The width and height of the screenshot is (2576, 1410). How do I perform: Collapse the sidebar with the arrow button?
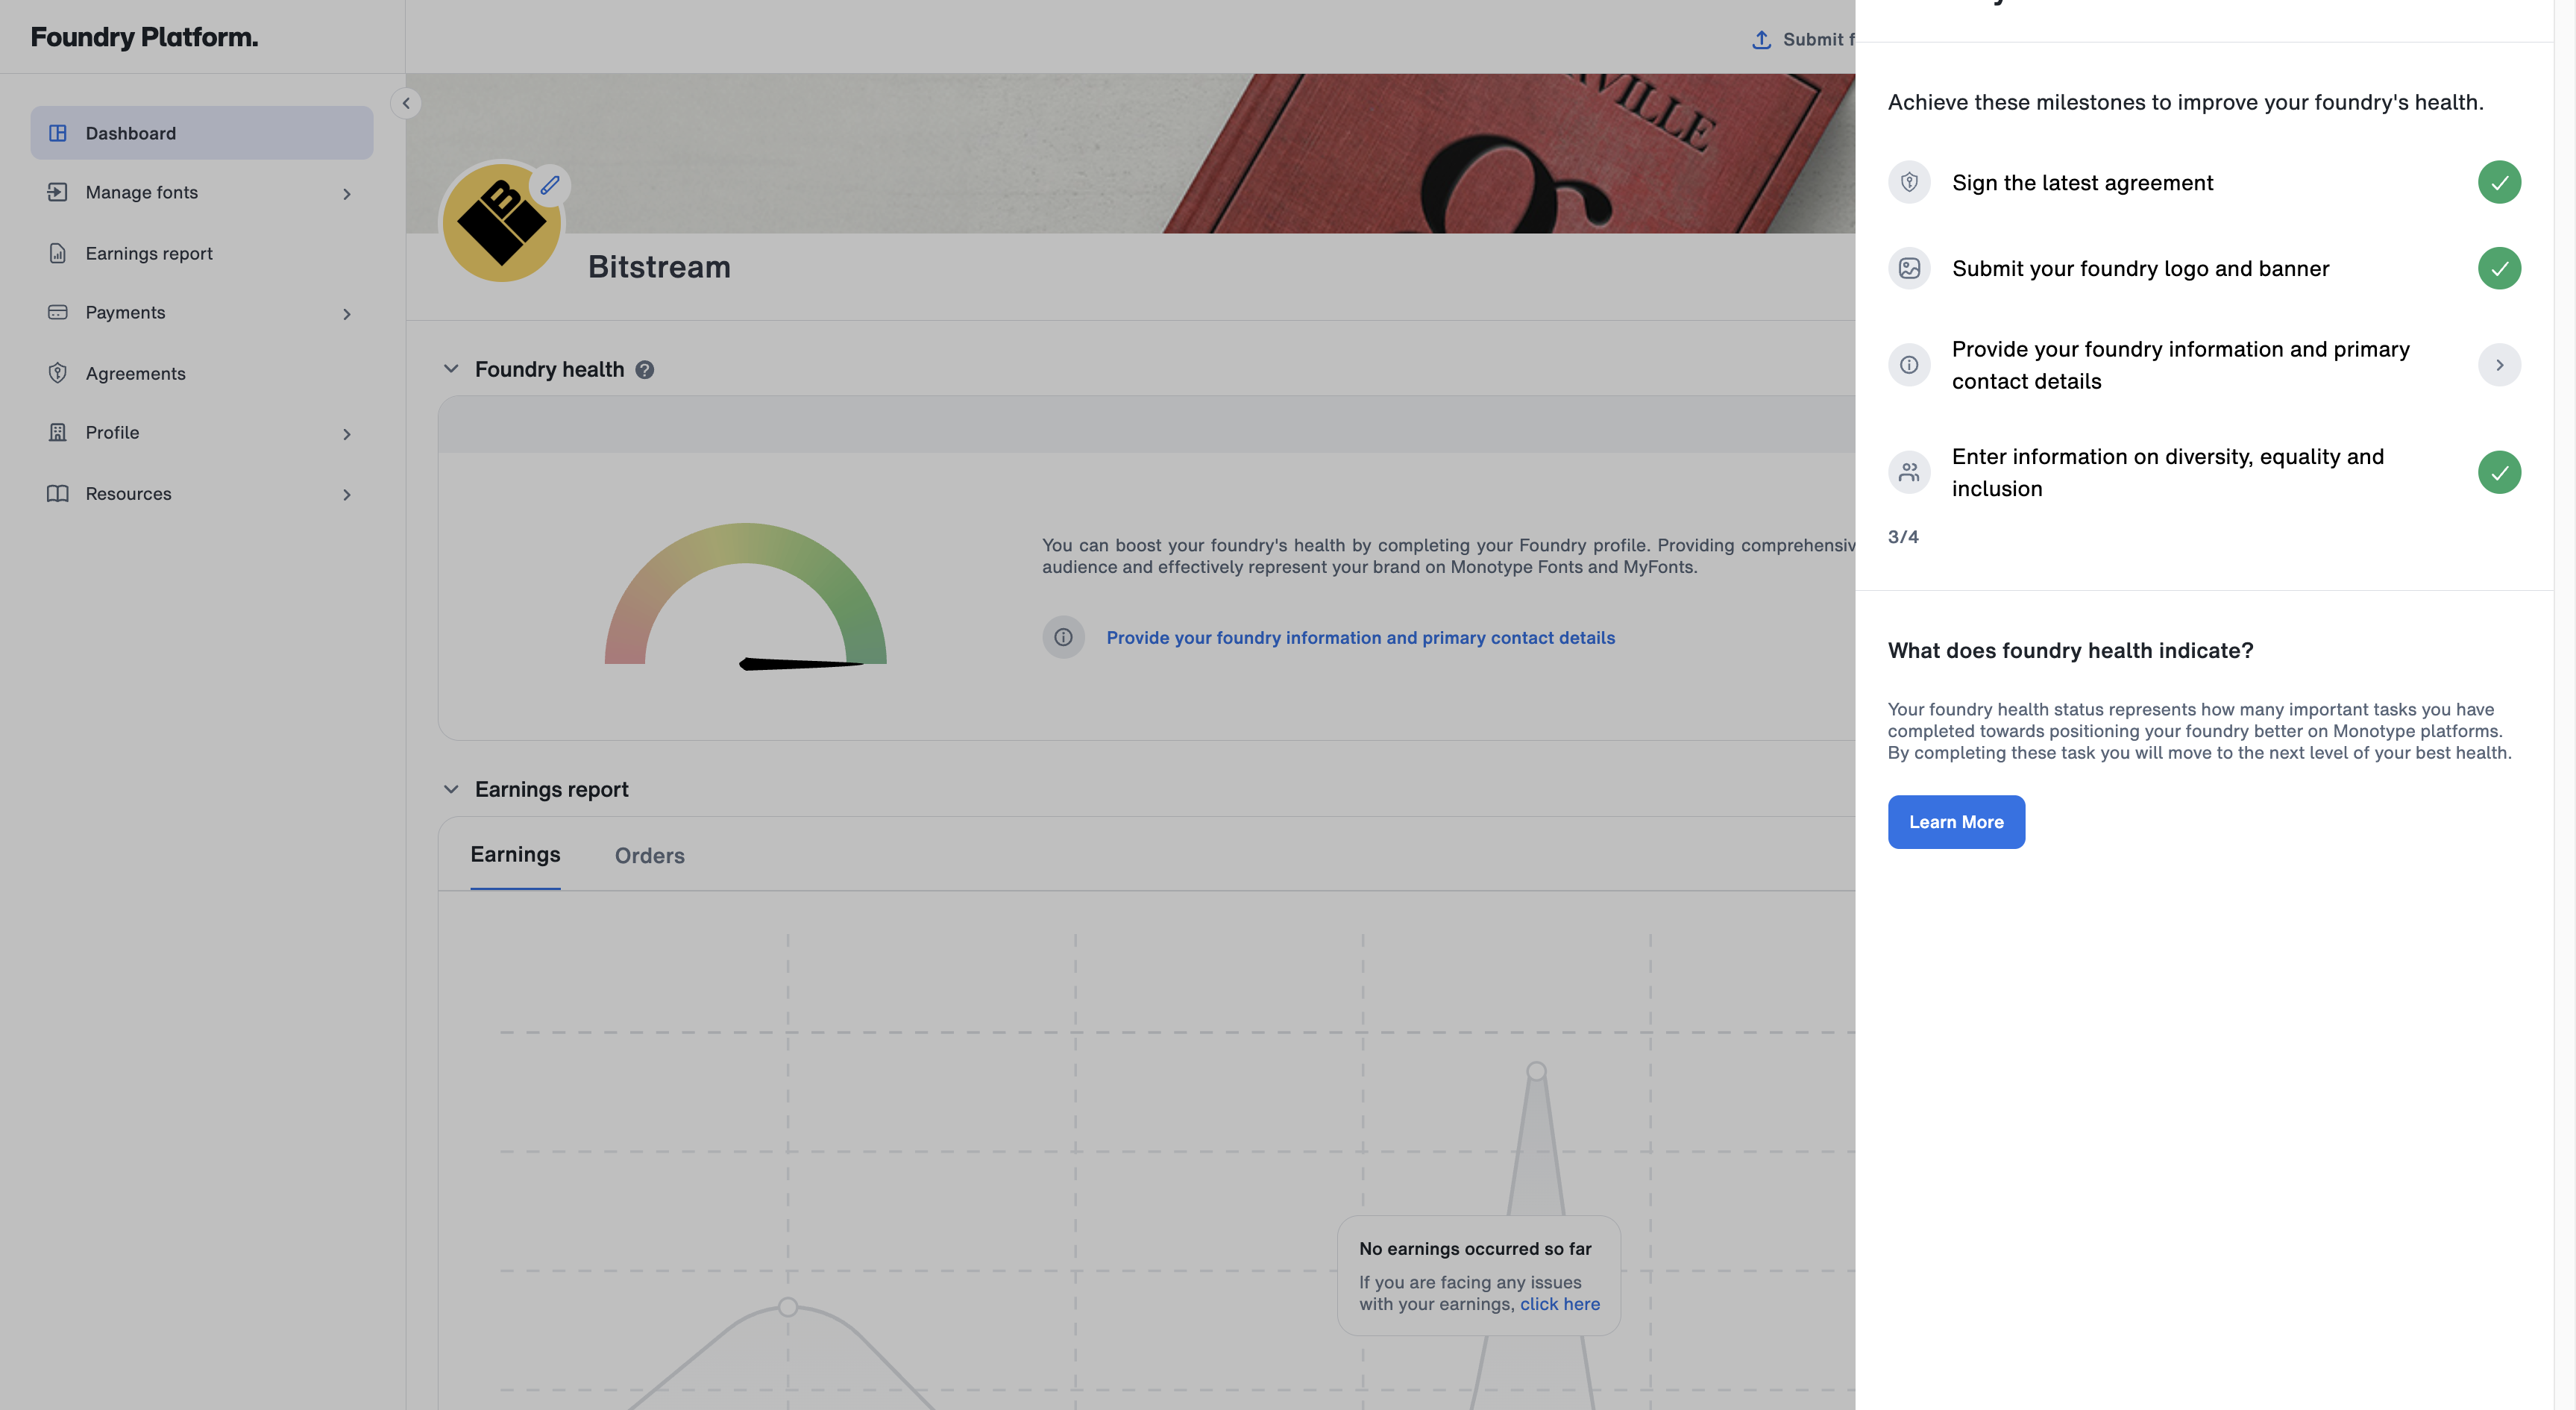pos(406,103)
